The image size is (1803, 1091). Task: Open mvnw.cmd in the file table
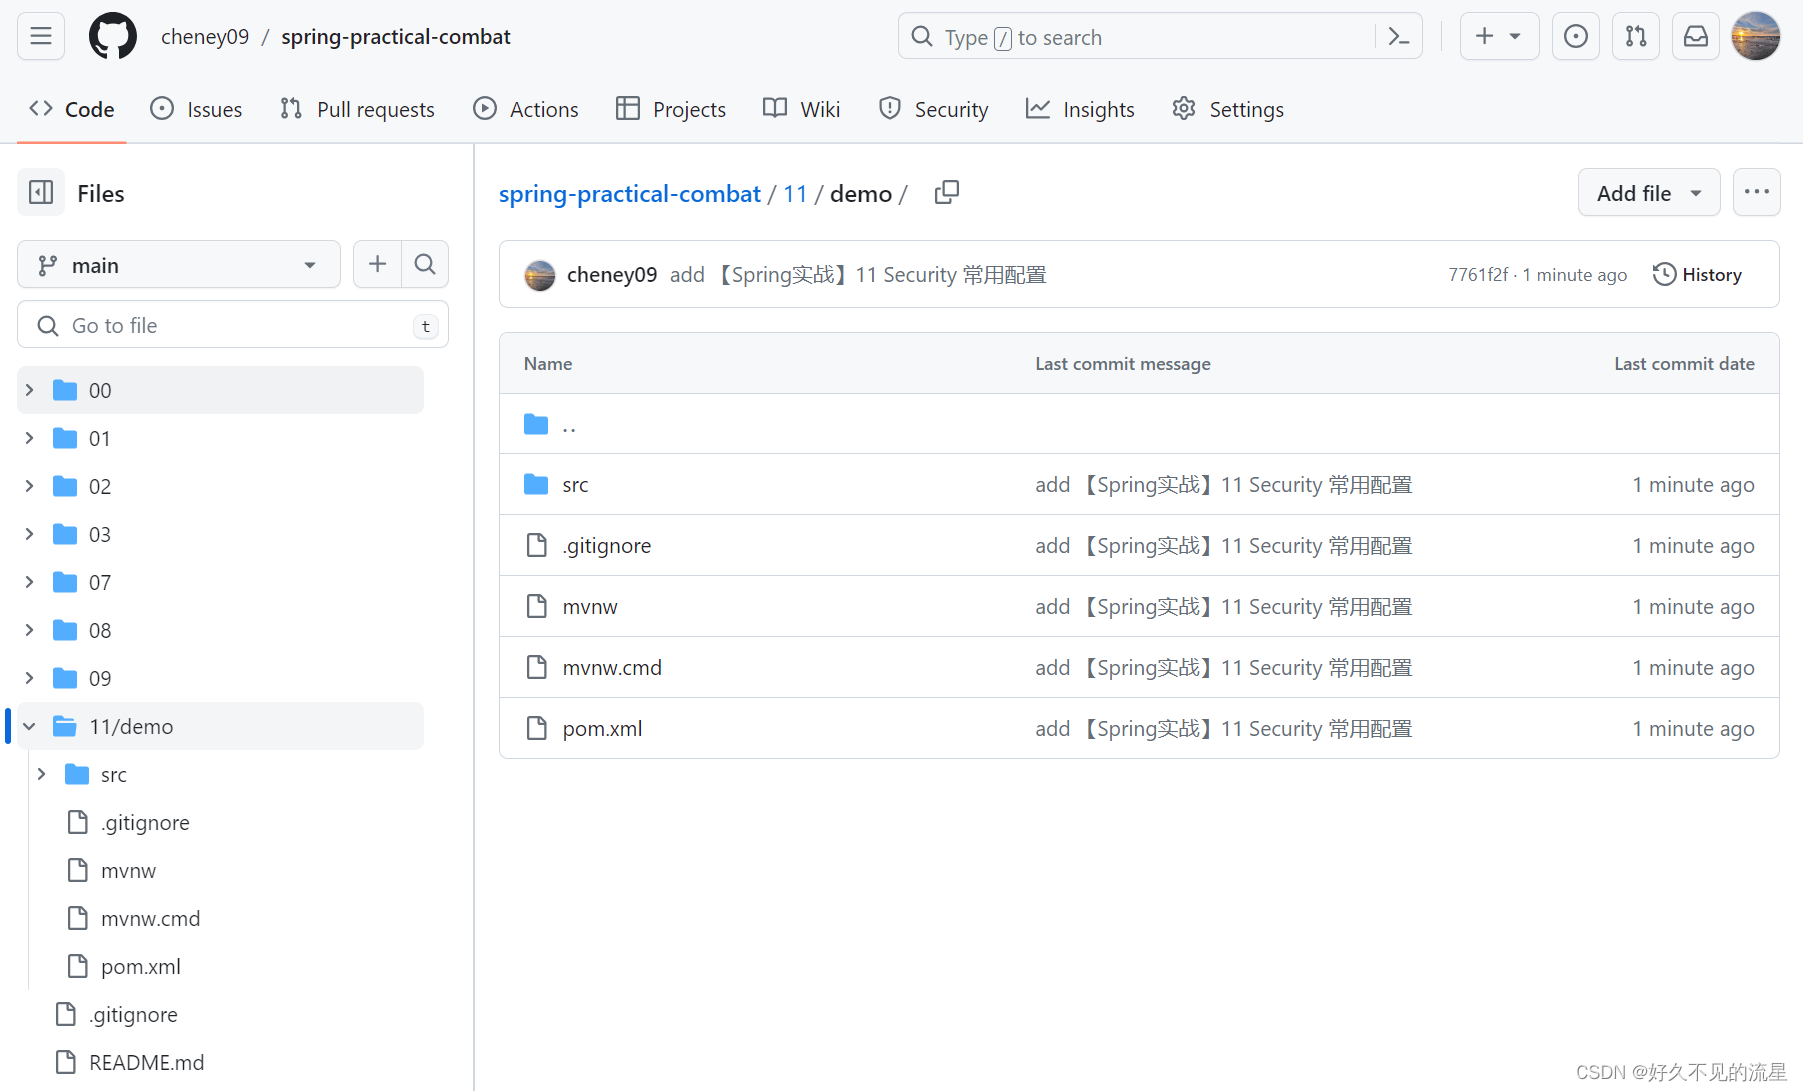[x=612, y=668]
